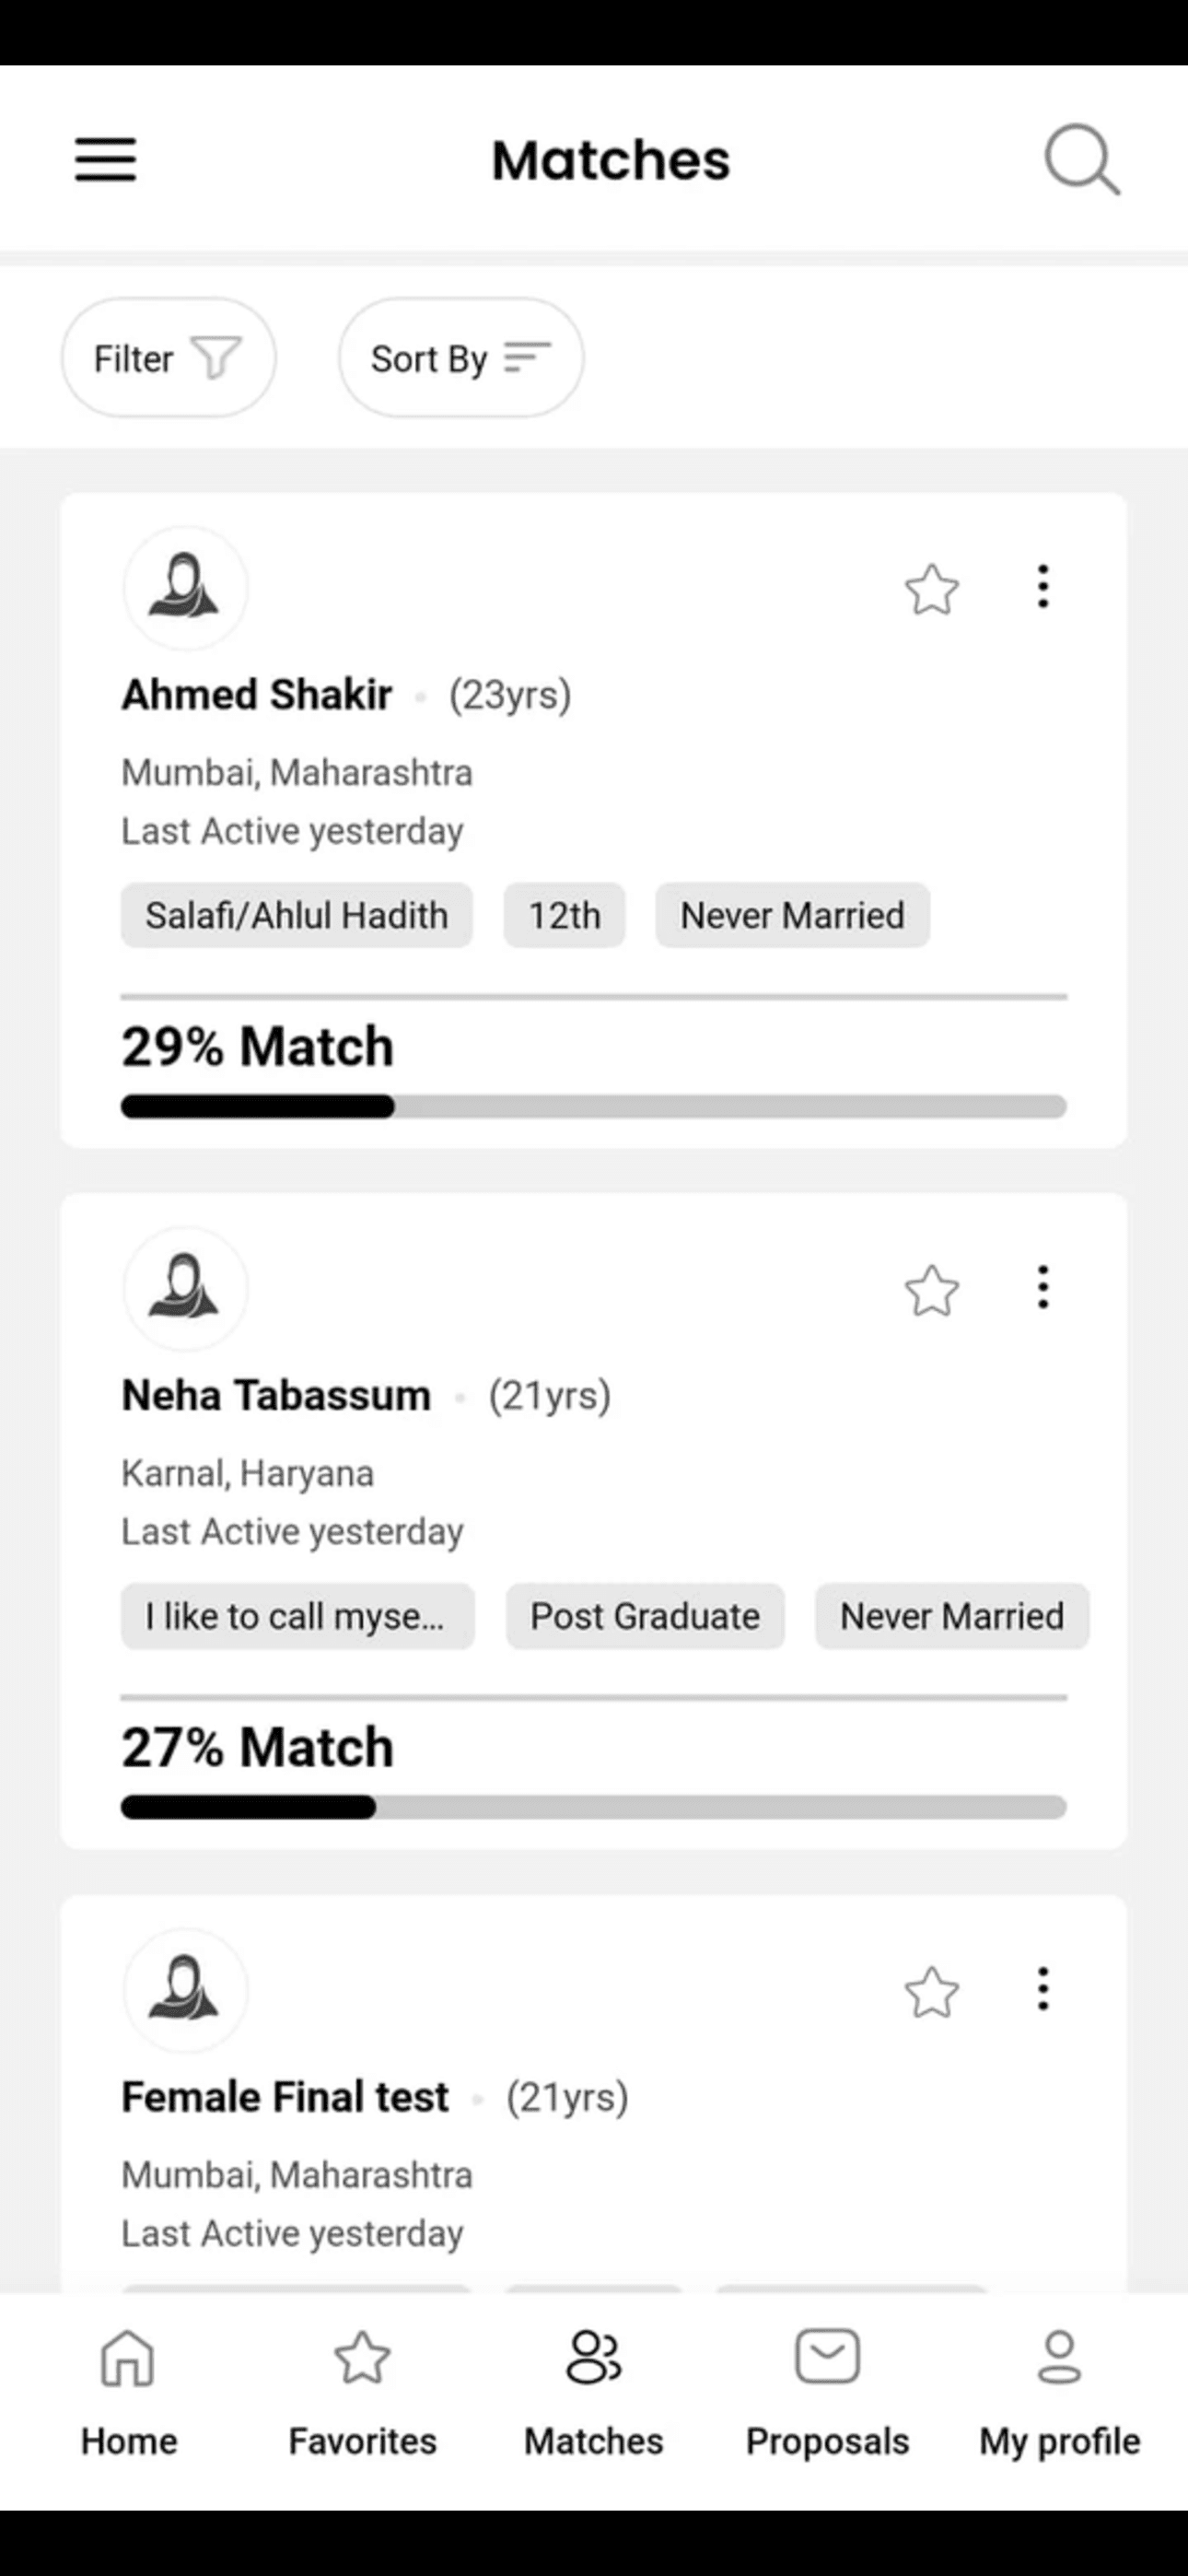Open more options for Ahmed Shakir
The width and height of the screenshot is (1188, 2576).
tap(1043, 587)
